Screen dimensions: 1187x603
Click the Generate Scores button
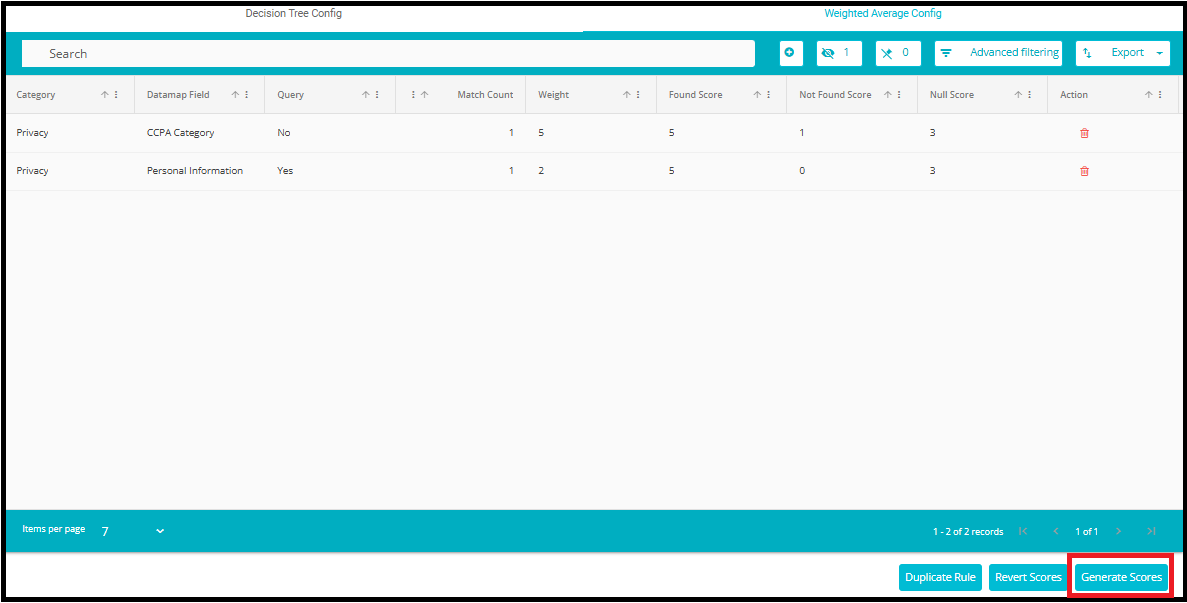[1121, 577]
